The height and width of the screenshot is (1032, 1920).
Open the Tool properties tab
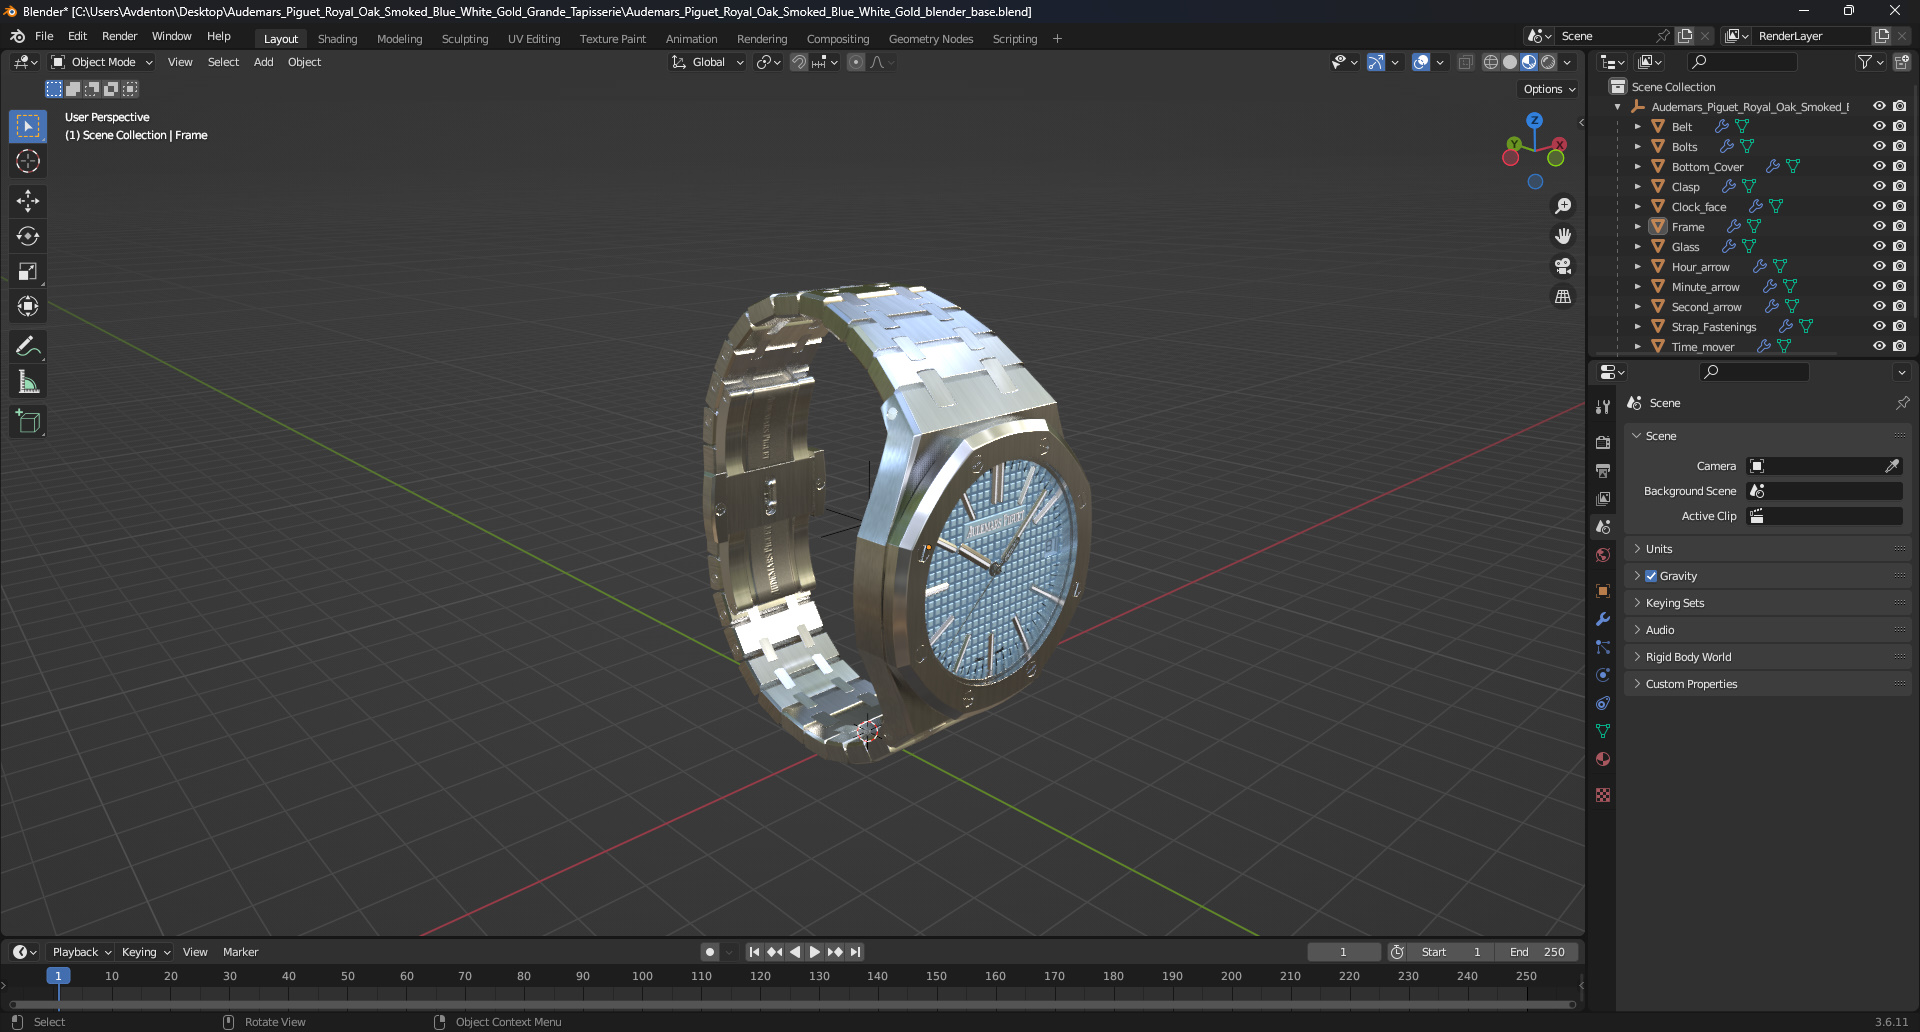pos(1603,407)
